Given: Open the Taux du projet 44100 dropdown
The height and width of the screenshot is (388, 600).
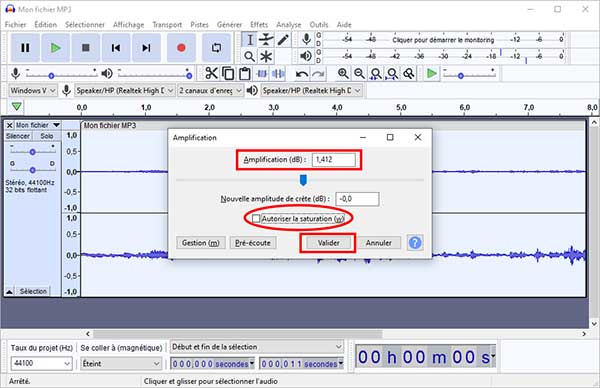Looking at the screenshot, I should [x=41, y=363].
